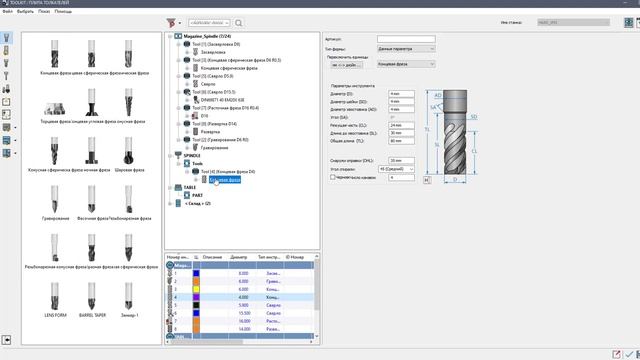
Task: Select the Гравирование engraving tool thumbnail
Action: tap(54, 199)
